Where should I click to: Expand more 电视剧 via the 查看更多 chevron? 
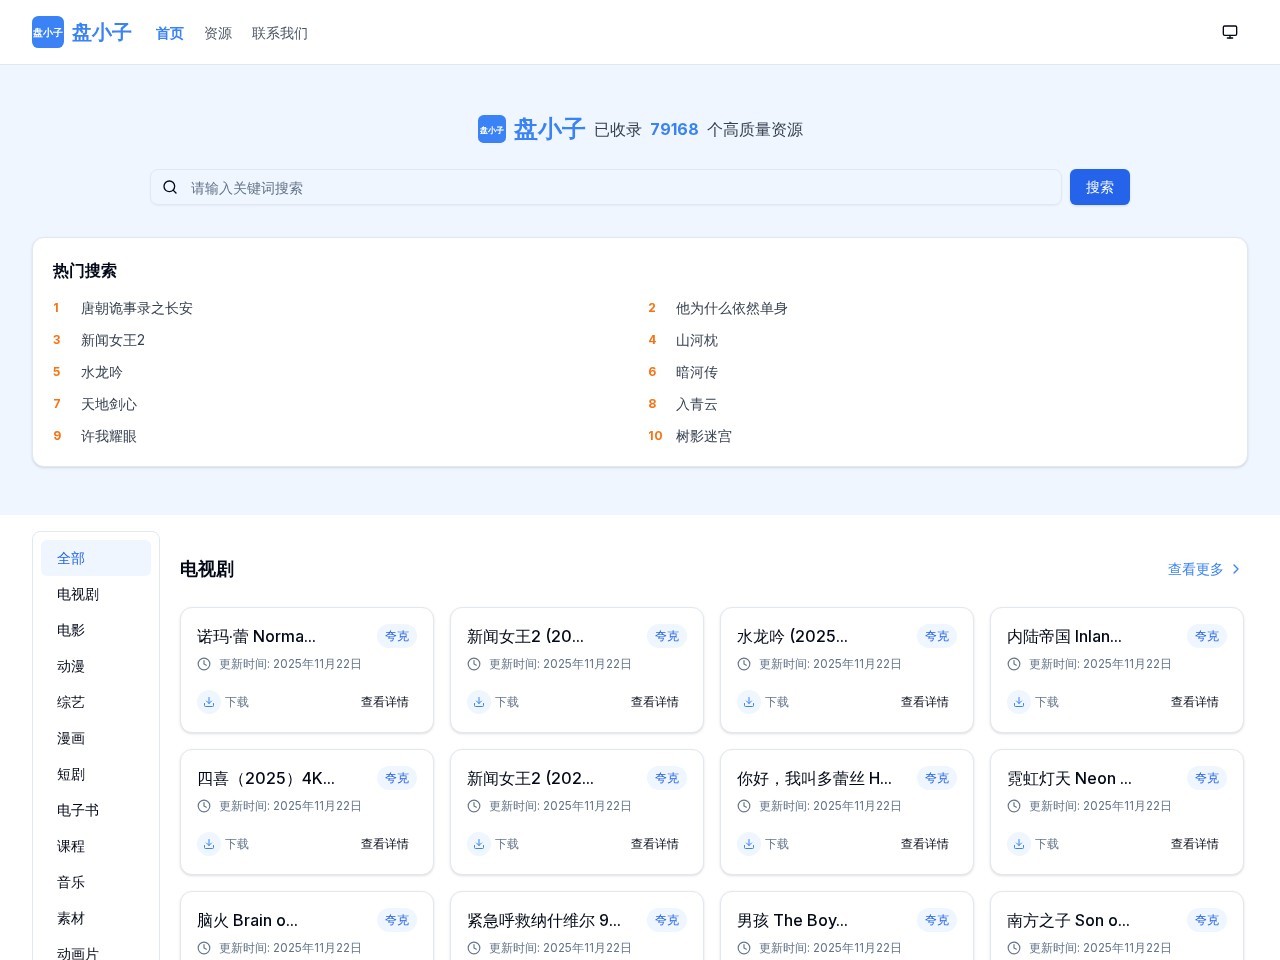coord(1236,569)
